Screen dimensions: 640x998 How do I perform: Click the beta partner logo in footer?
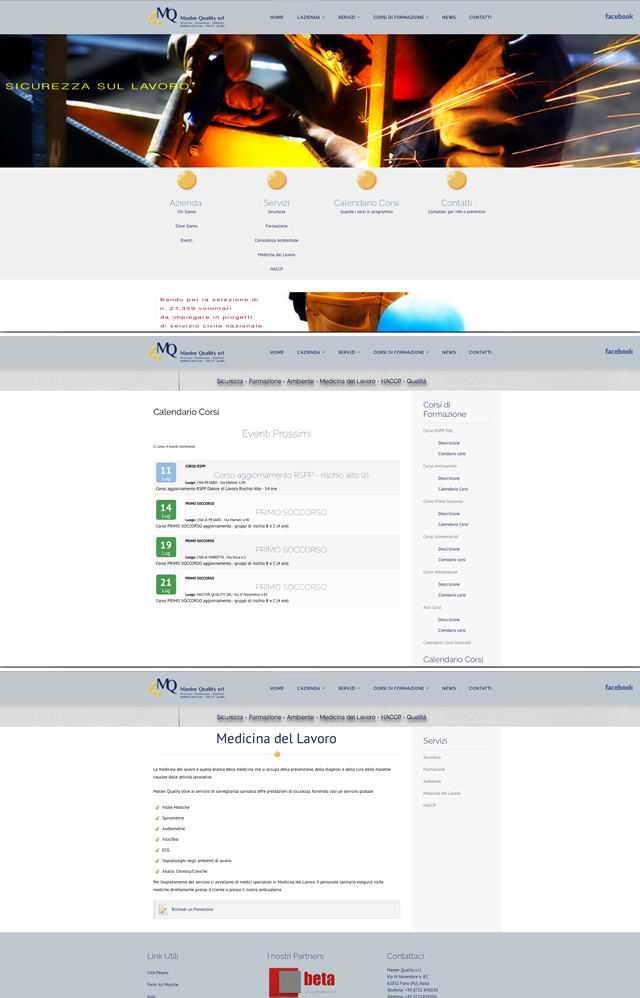tap(302, 982)
